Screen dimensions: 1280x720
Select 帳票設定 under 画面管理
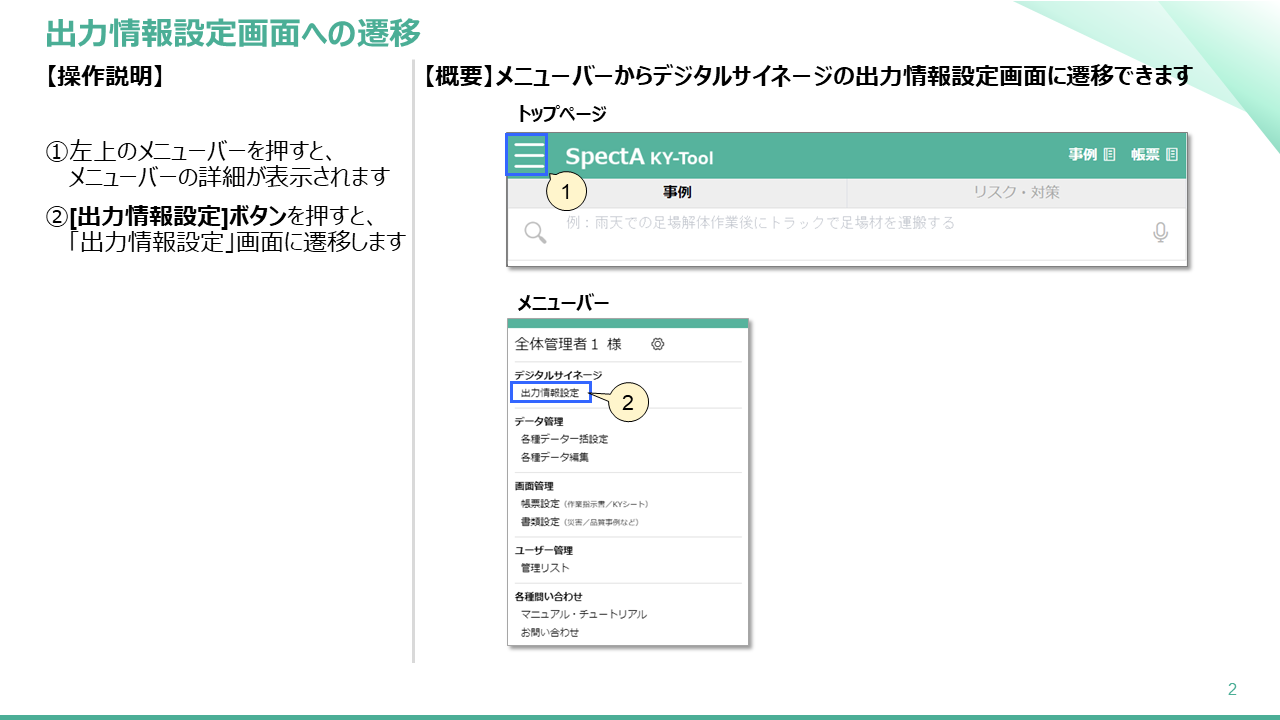coord(540,504)
